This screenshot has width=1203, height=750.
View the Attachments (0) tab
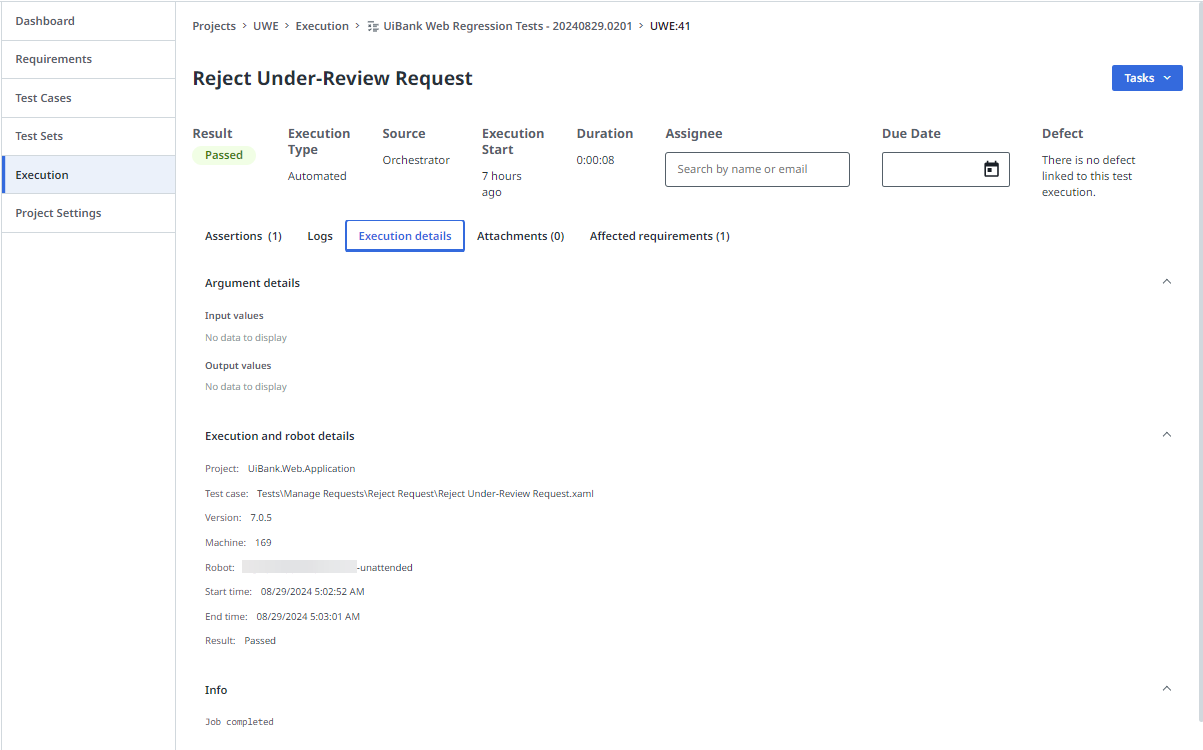click(521, 235)
